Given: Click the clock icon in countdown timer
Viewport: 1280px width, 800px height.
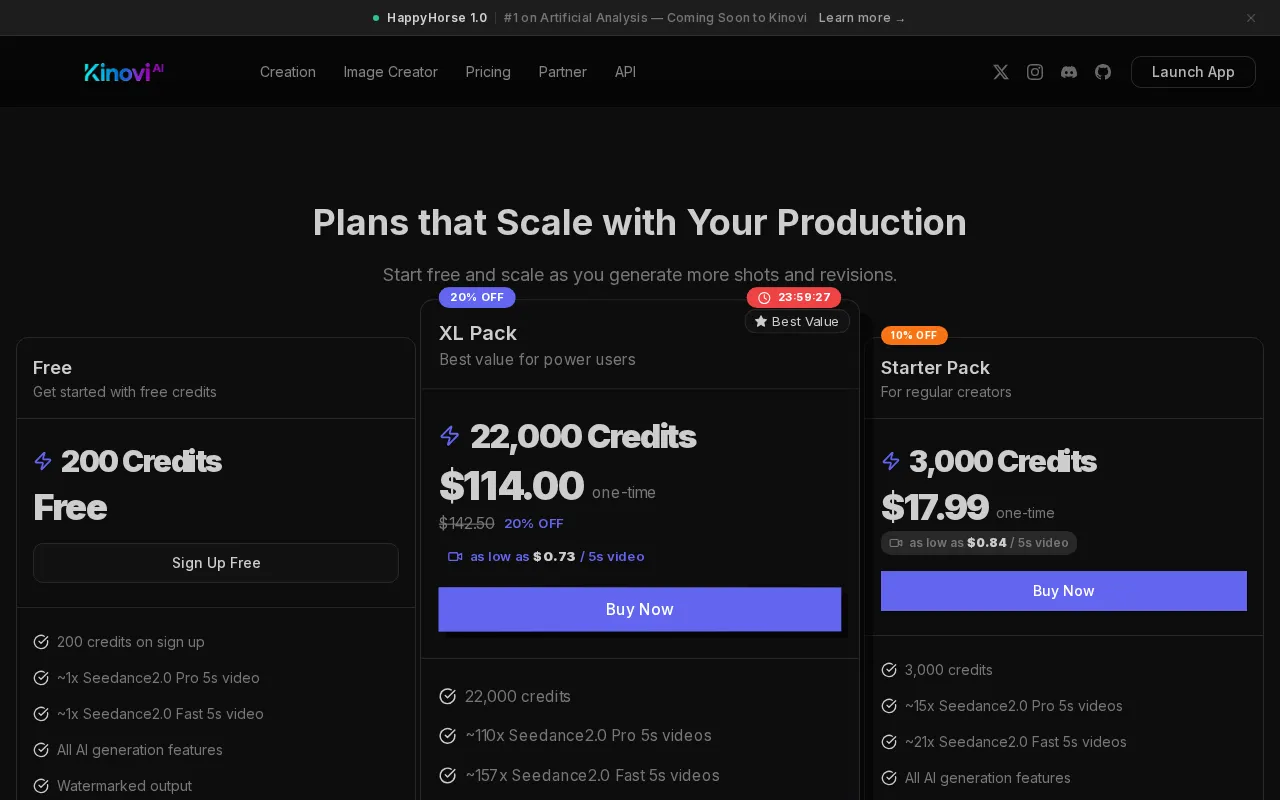Looking at the screenshot, I should pyautogui.click(x=764, y=298).
